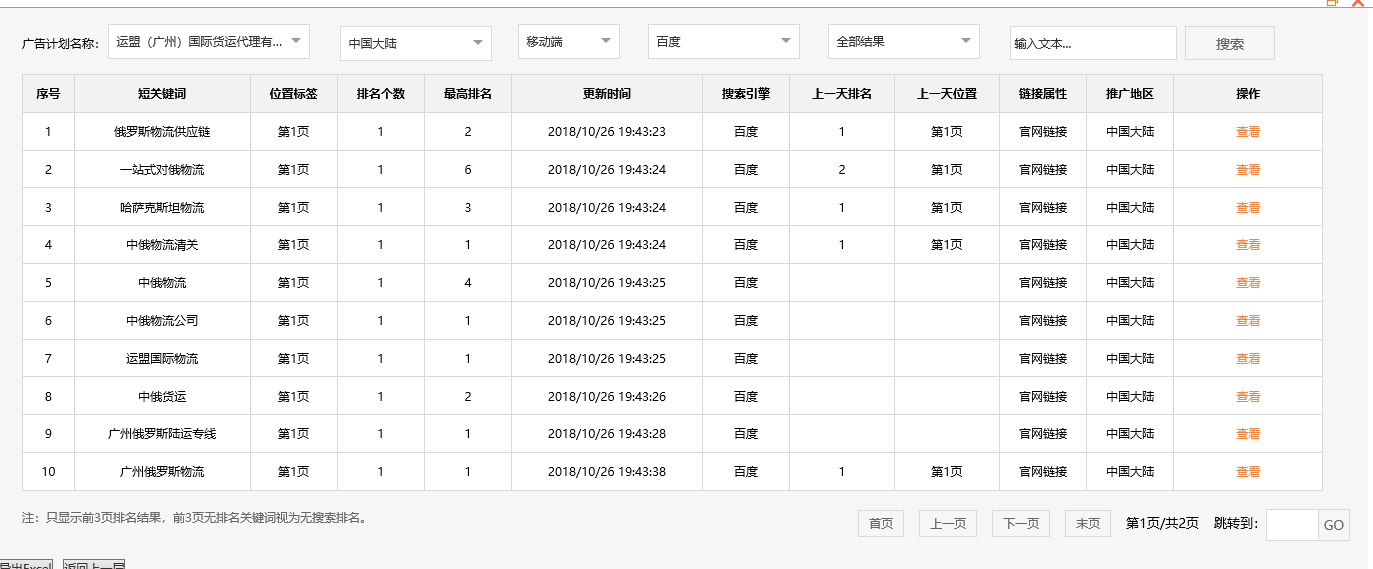The height and width of the screenshot is (569, 1373).
Task: Click the 搜索引擎 column header
Action: click(x=746, y=94)
